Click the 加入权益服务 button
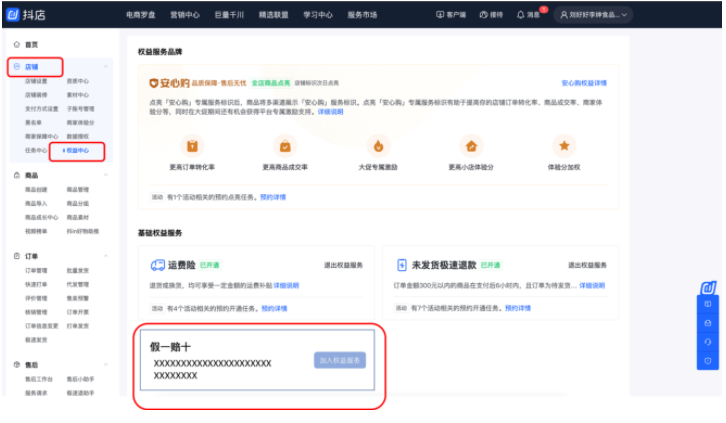 click(340, 360)
